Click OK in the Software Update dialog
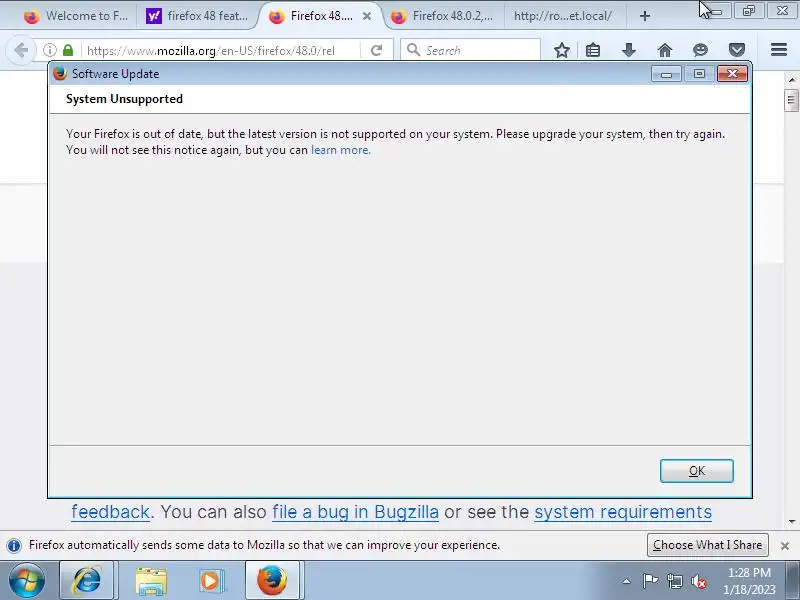This screenshot has height=600, width=800. point(696,470)
